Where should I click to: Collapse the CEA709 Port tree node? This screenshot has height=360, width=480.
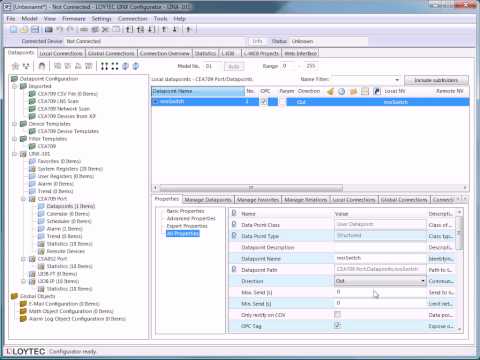point(23,199)
